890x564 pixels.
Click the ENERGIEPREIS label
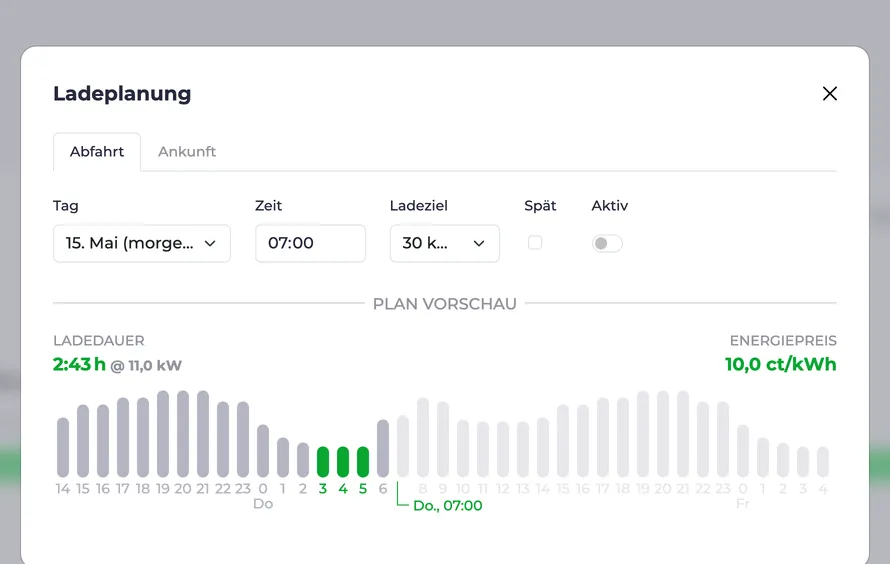pos(783,340)
